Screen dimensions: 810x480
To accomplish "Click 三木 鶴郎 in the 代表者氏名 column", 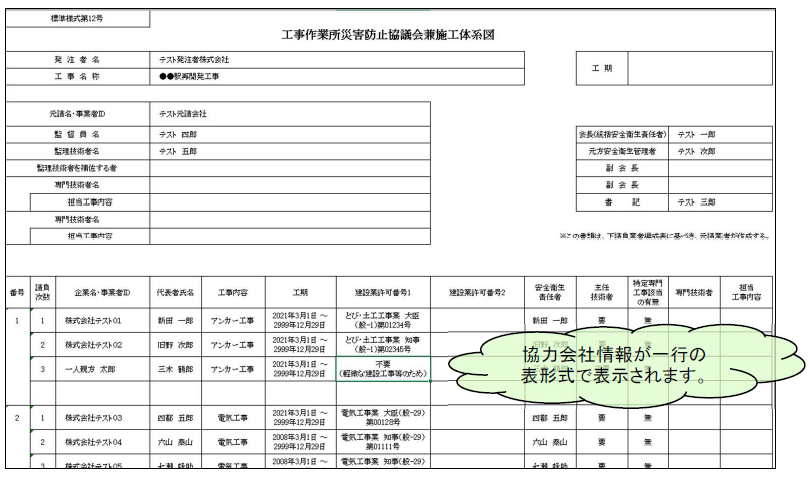I will coord(176,369).
